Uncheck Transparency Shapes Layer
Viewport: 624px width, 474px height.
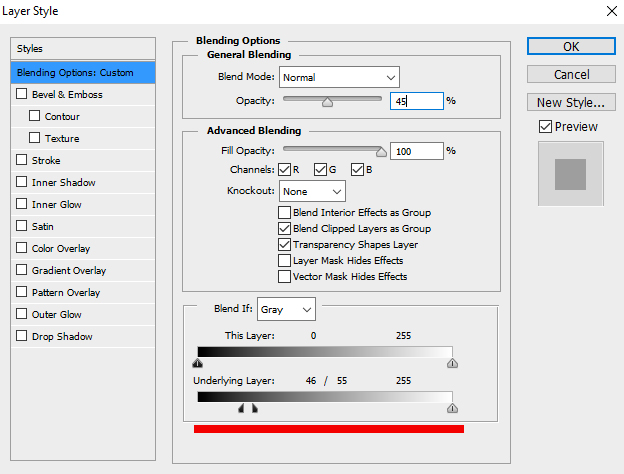pyautogui.click(x=284, y=244)
